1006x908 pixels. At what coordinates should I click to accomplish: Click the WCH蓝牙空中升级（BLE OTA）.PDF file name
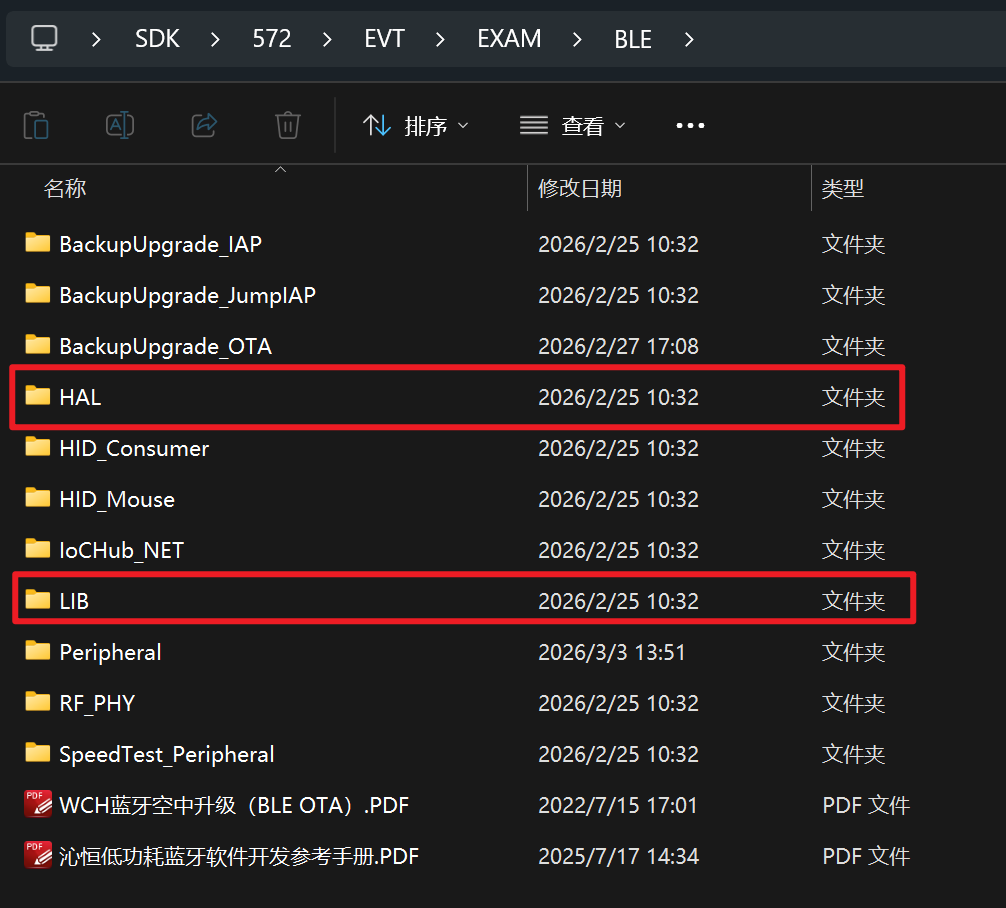234,805
